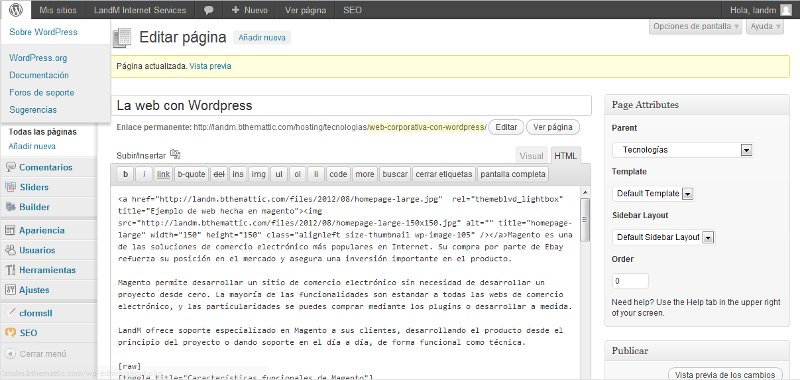Click Vista previa de los cambios
Screen dimensions: 800x380
(x=725, y=374)
